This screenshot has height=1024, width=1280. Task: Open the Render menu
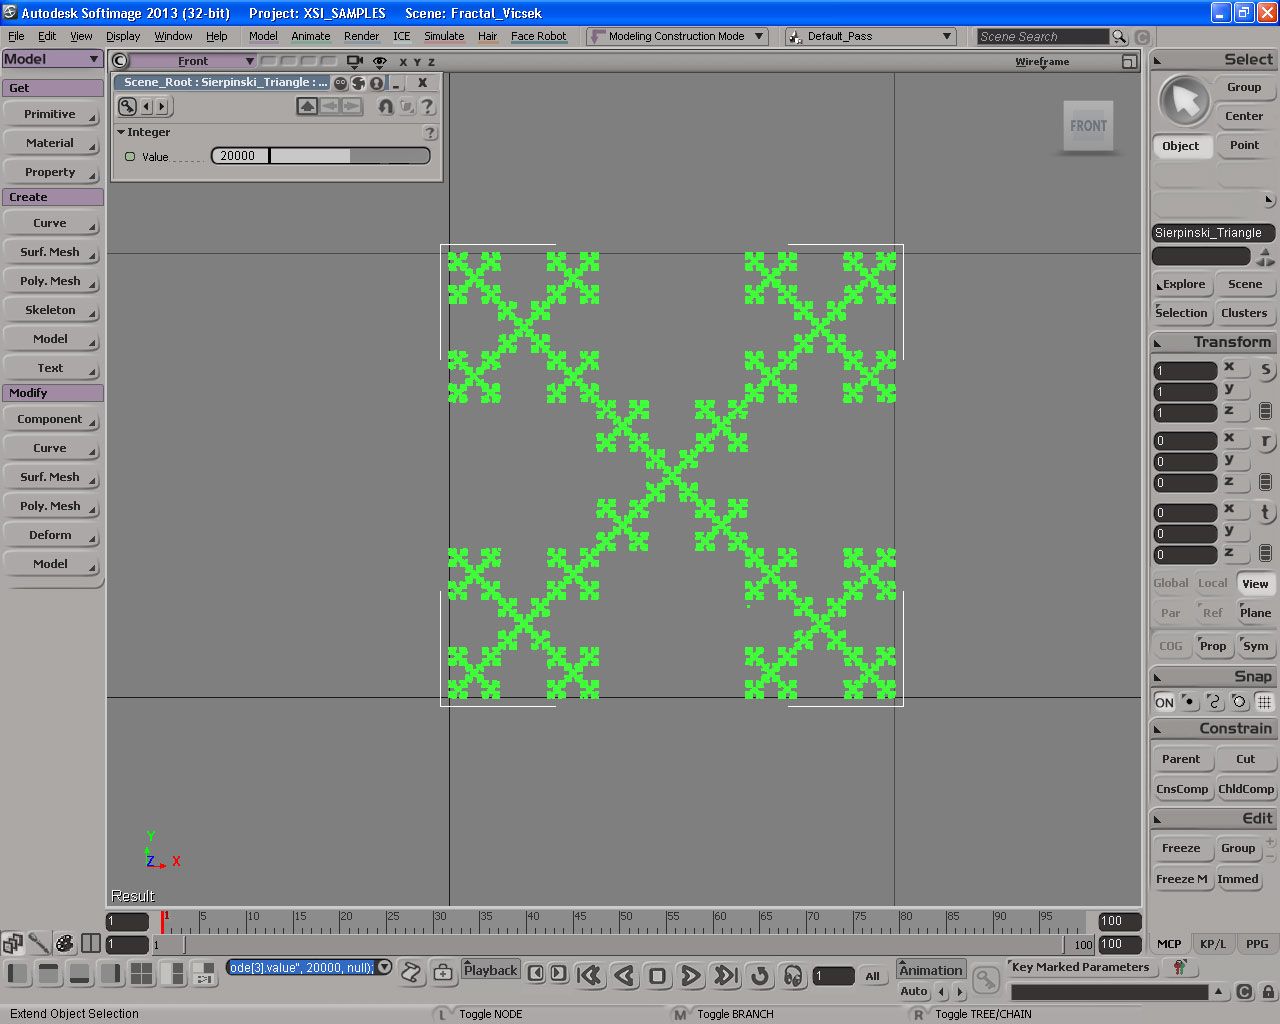[361, 36]
